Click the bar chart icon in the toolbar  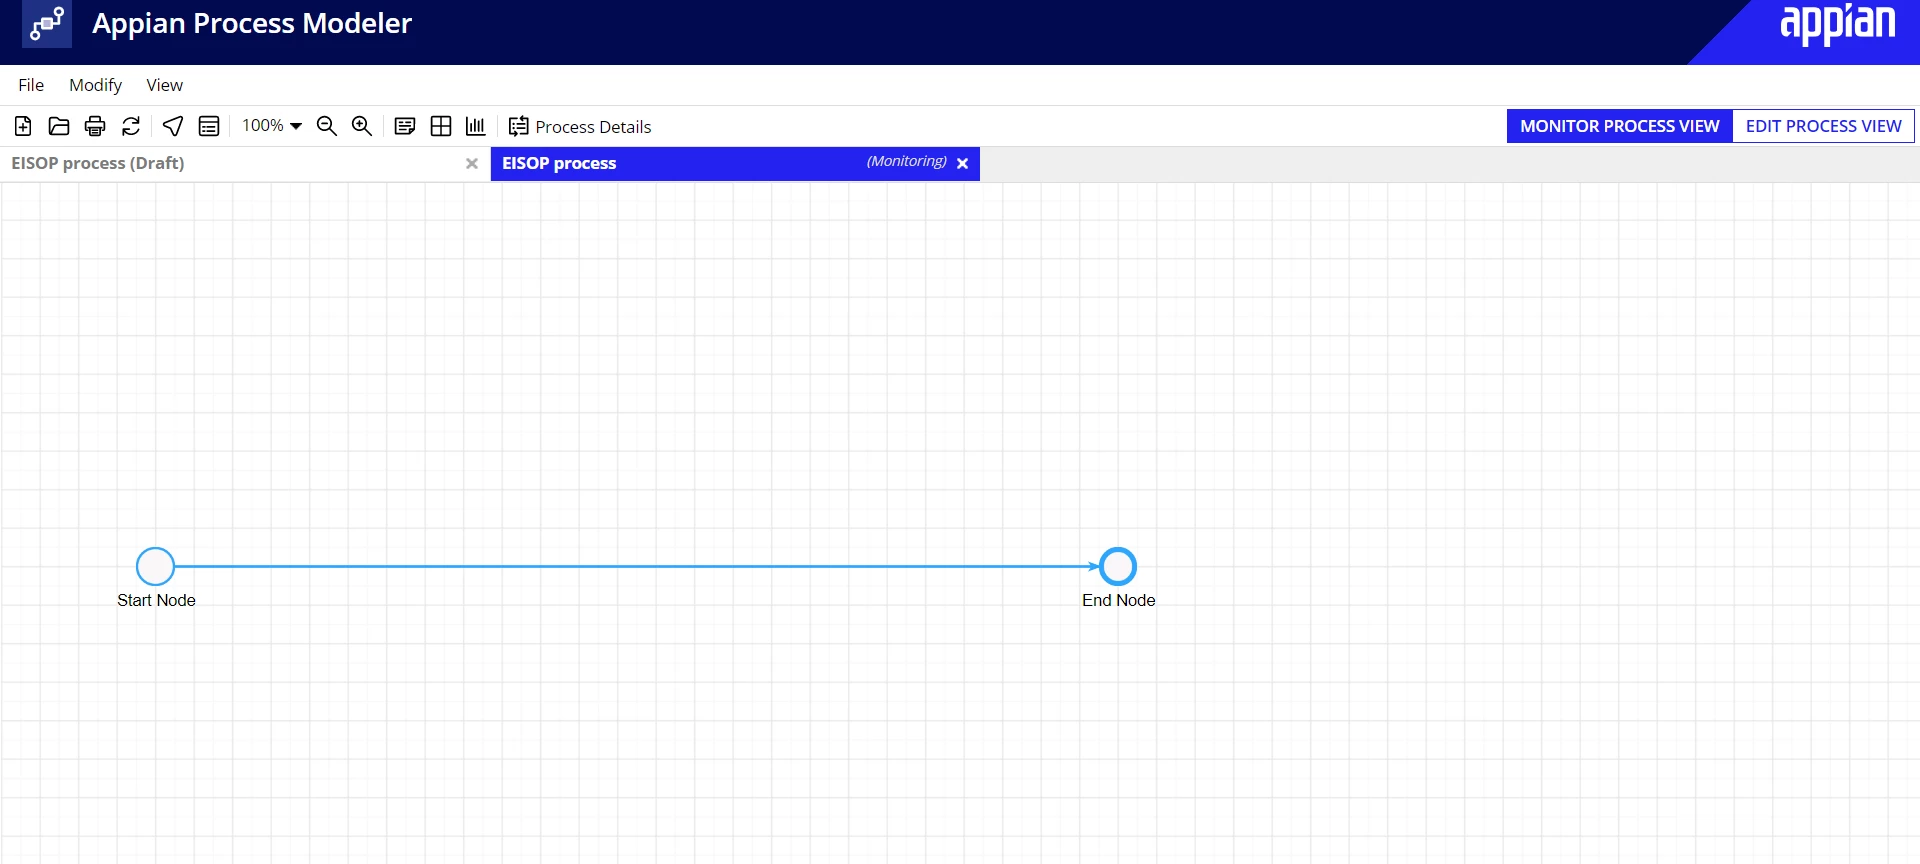(x=476, y=126)
